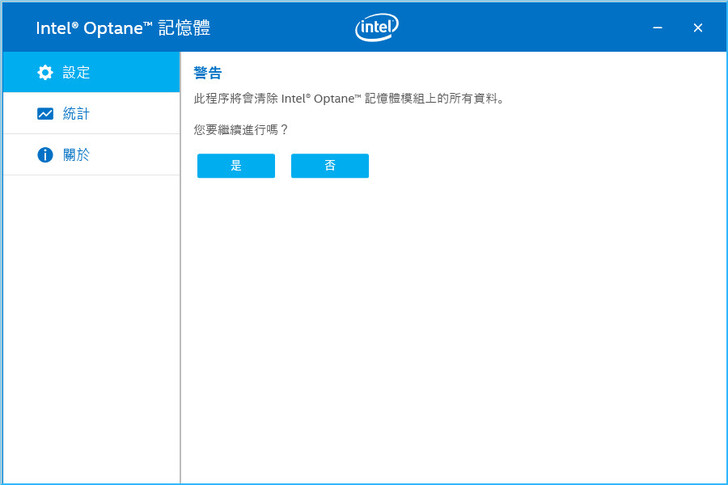Screen dimensions: 728x485
Task: Click the gear icon beside 設定
Action: point(44,72)
